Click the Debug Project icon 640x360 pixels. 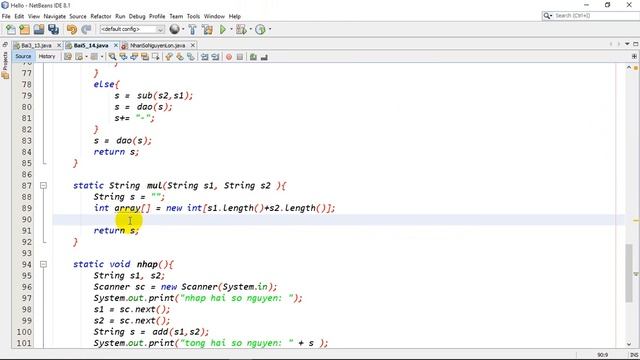pos(241,29)
